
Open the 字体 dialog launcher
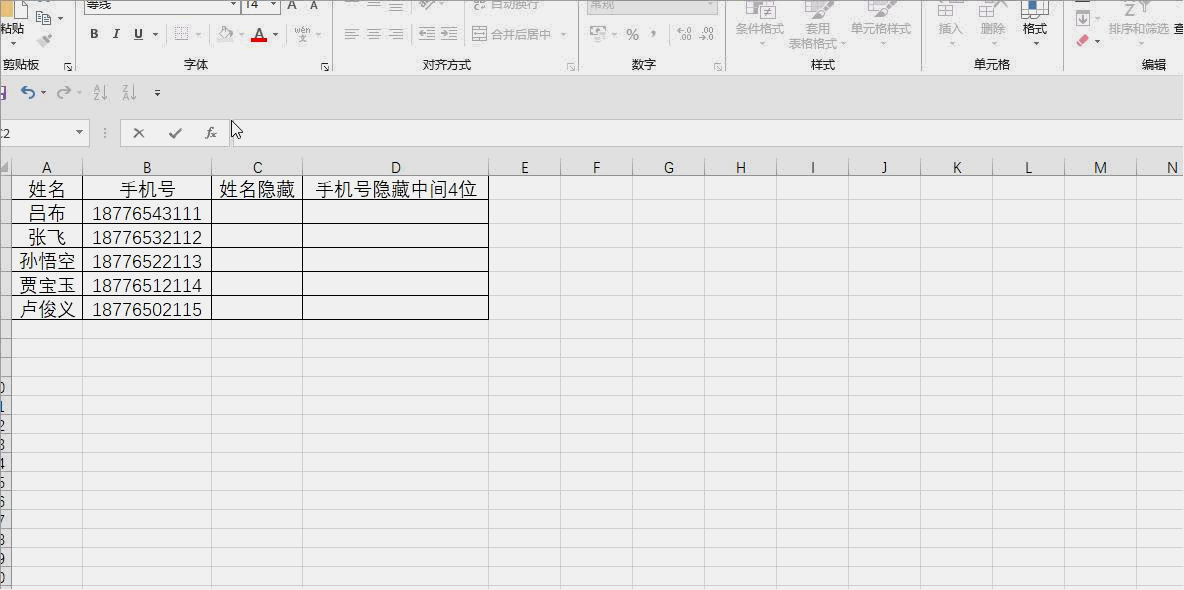[x=325, y=66]
